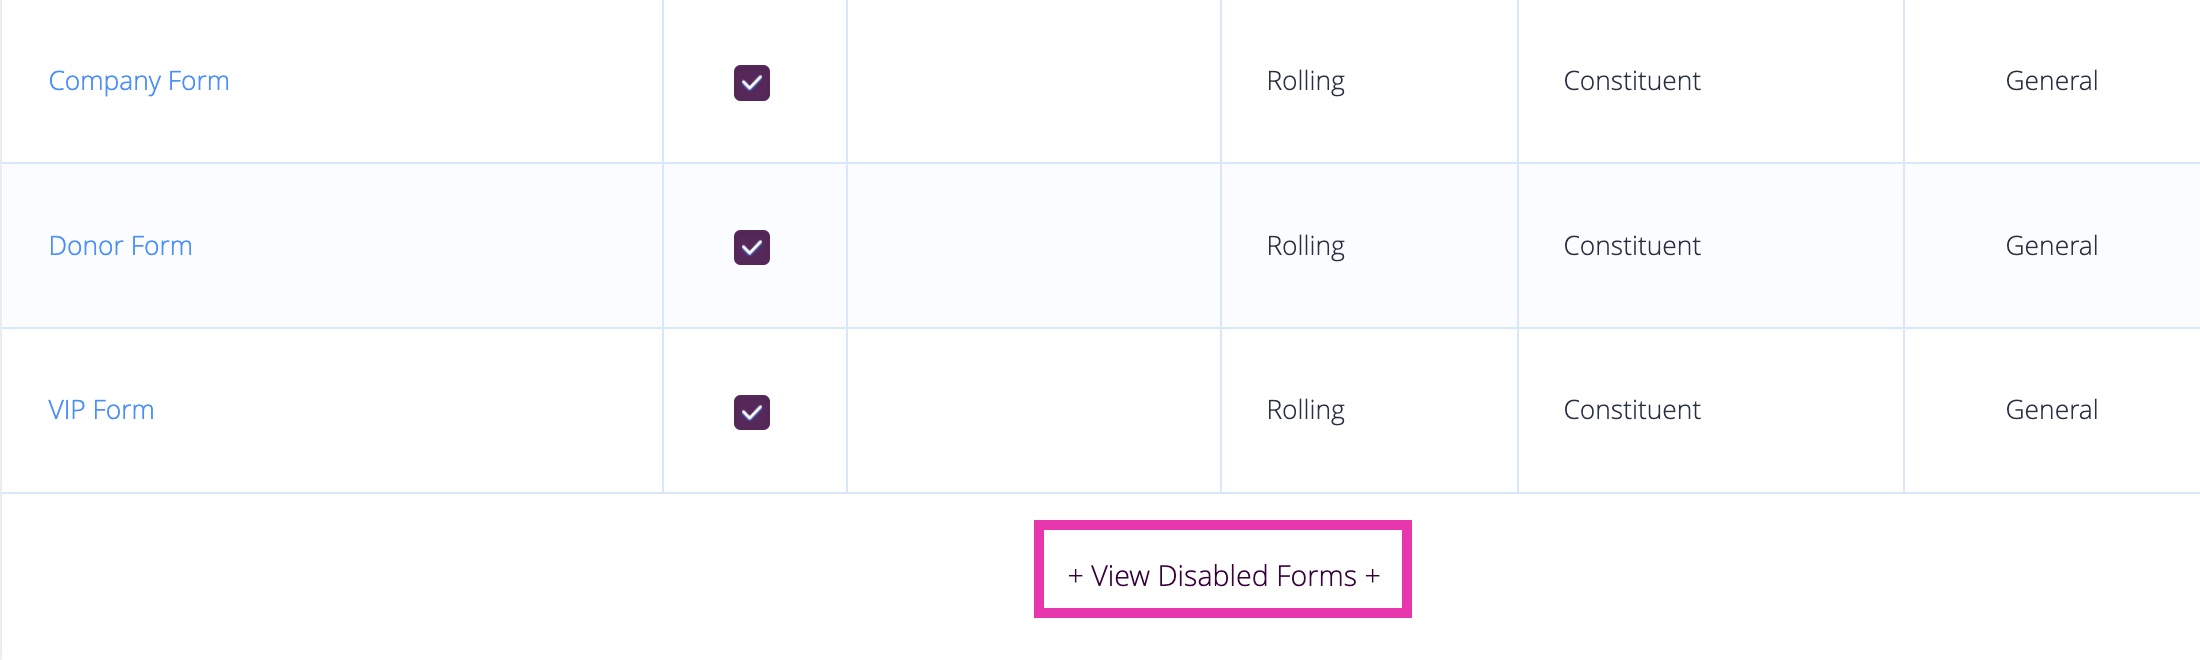This screenshot has width=2200, height=660.
Task: Open the Company Form link
Action: point(139,81)
